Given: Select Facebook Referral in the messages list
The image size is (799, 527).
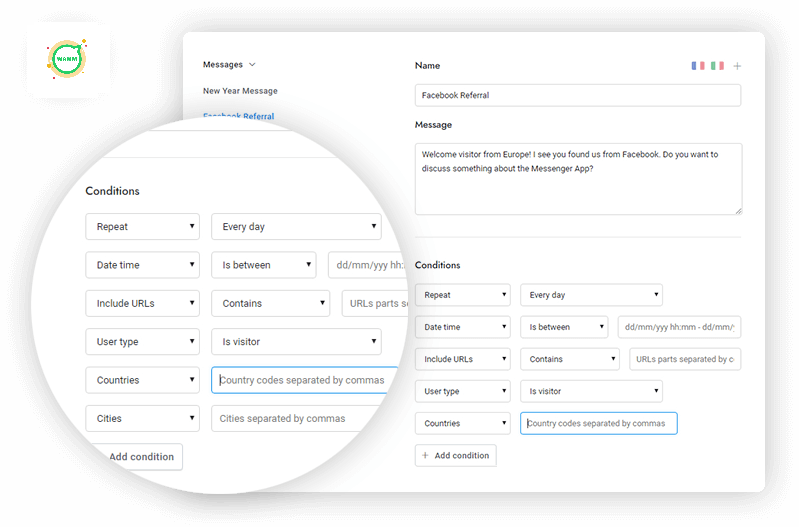Looking at the screenshot, I should (238, 116).
